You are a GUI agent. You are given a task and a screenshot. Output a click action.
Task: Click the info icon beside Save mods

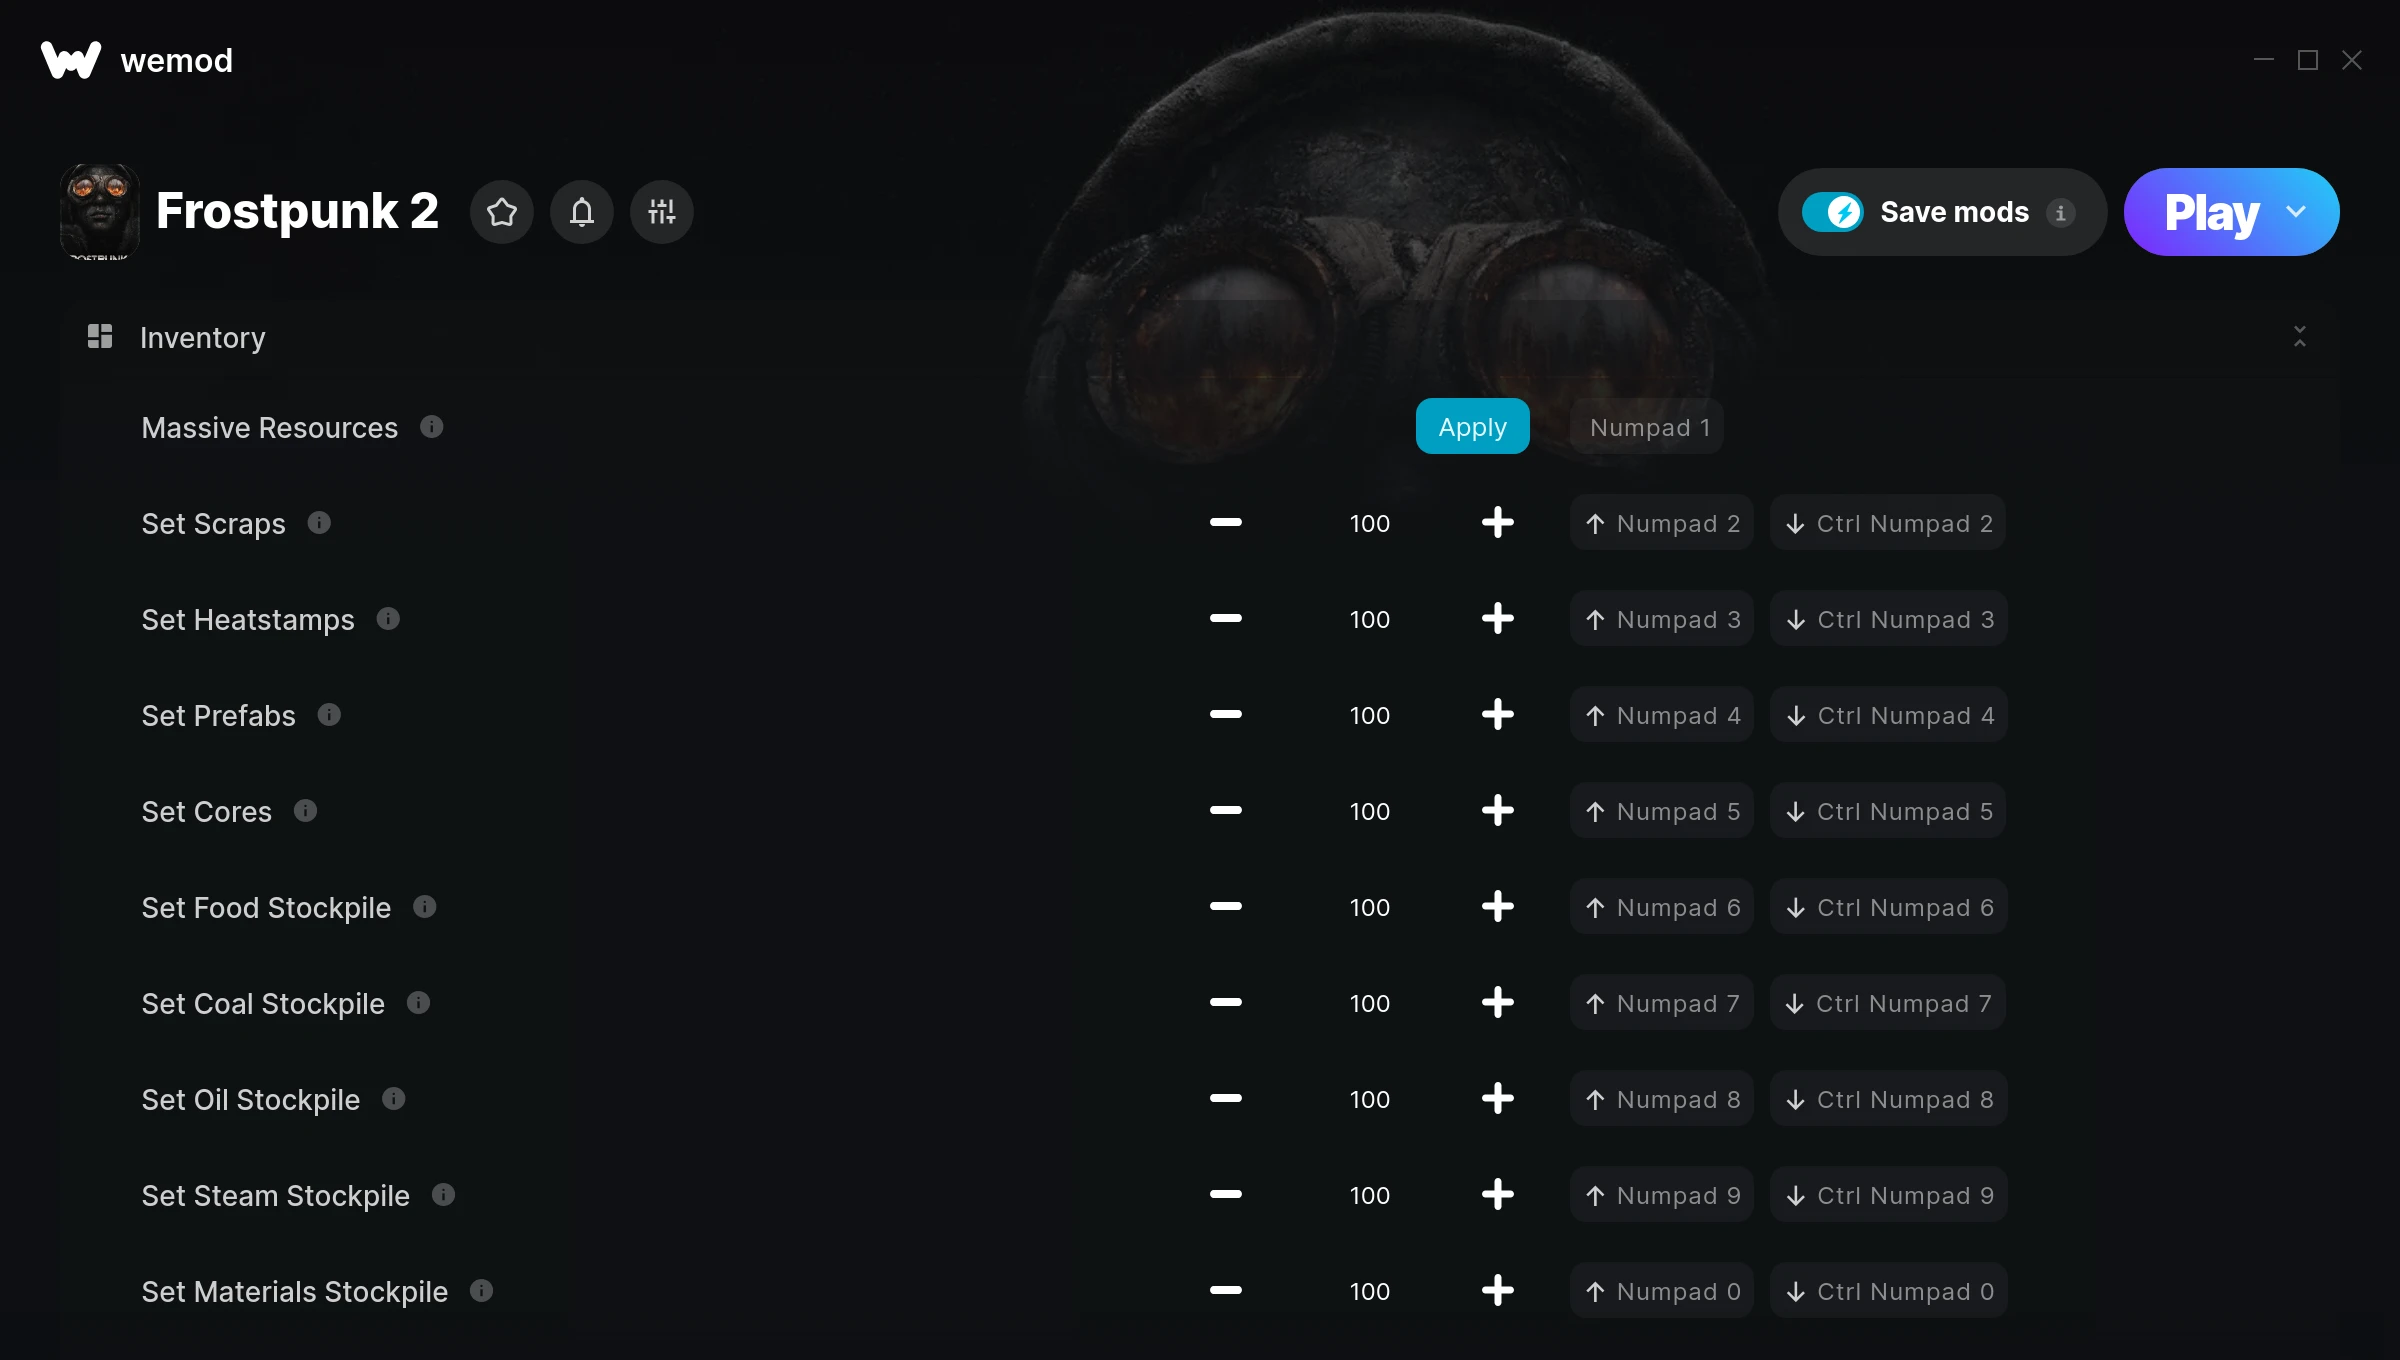pos(2060,213)
